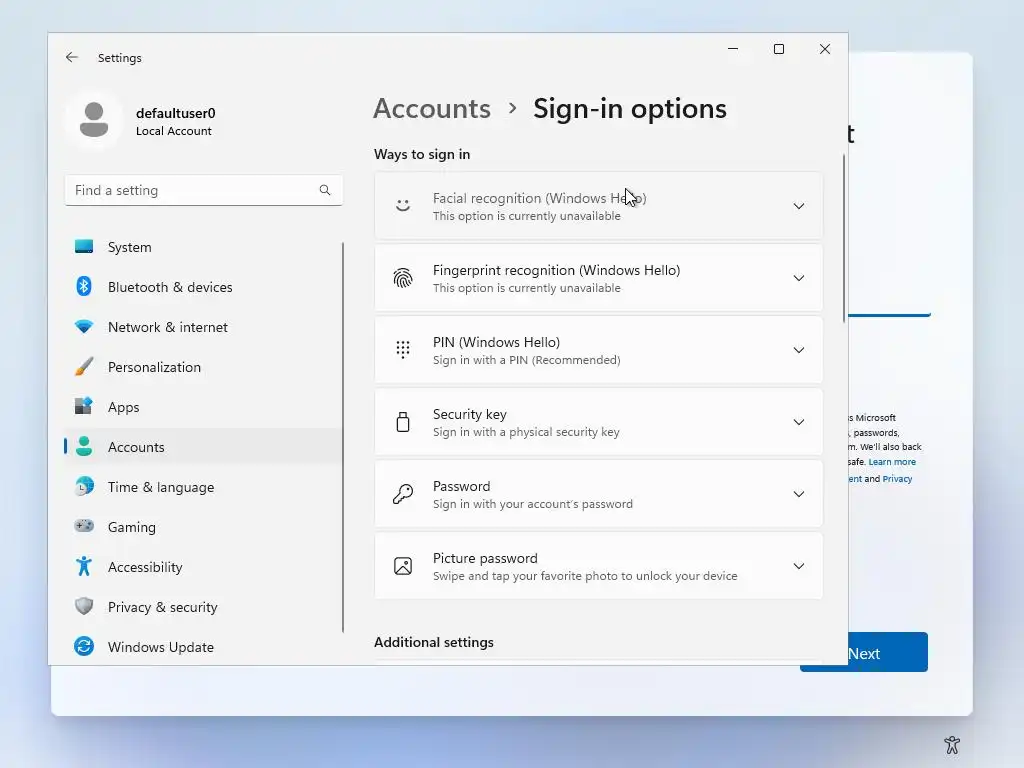The height and width of the screenshot is (768, 1024).
Task: Expand PIN (Windows Hello) chevron
Action: (799, 350)
